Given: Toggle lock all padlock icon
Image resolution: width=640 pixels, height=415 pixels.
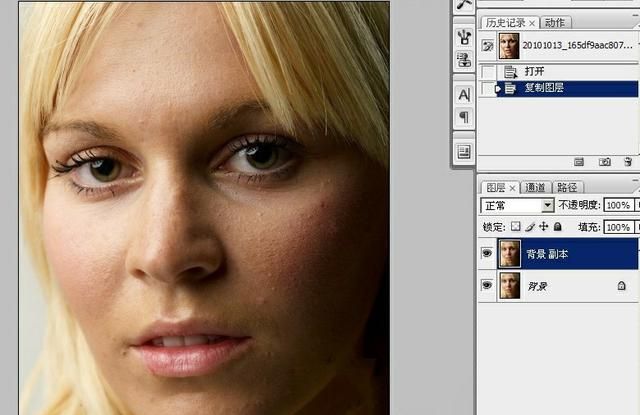Looking at the screenshot, I should click(558, 226).
